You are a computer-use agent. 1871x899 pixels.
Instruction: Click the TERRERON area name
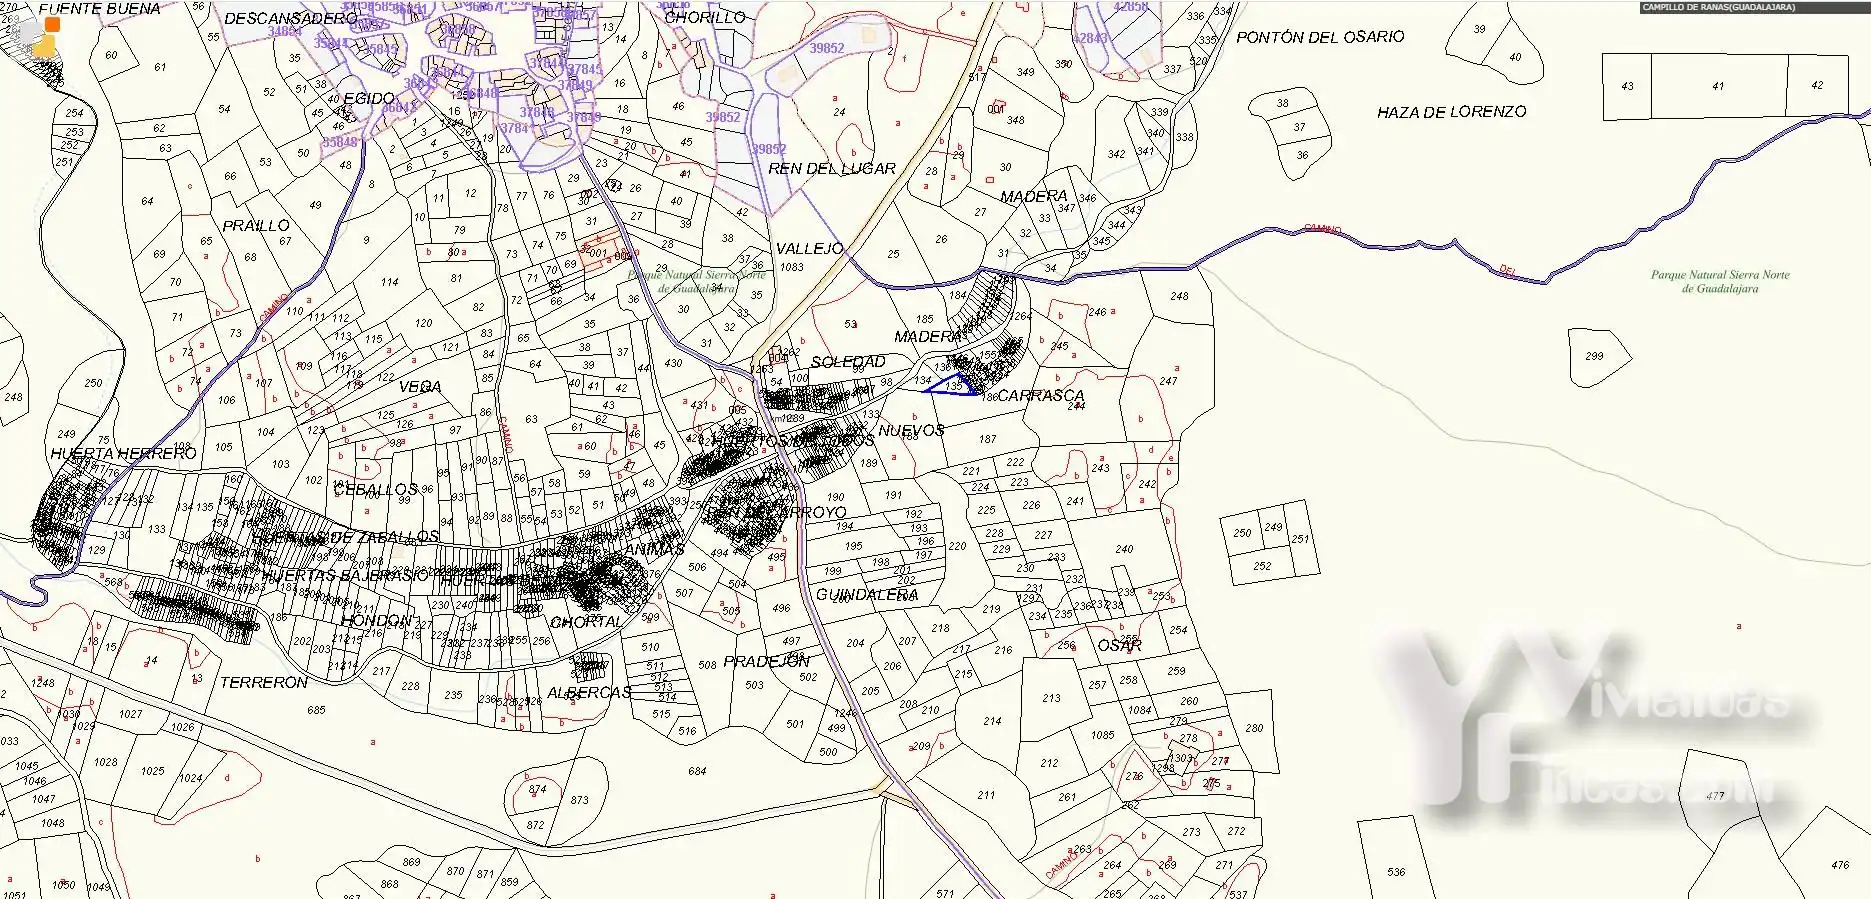click(264, 683)
